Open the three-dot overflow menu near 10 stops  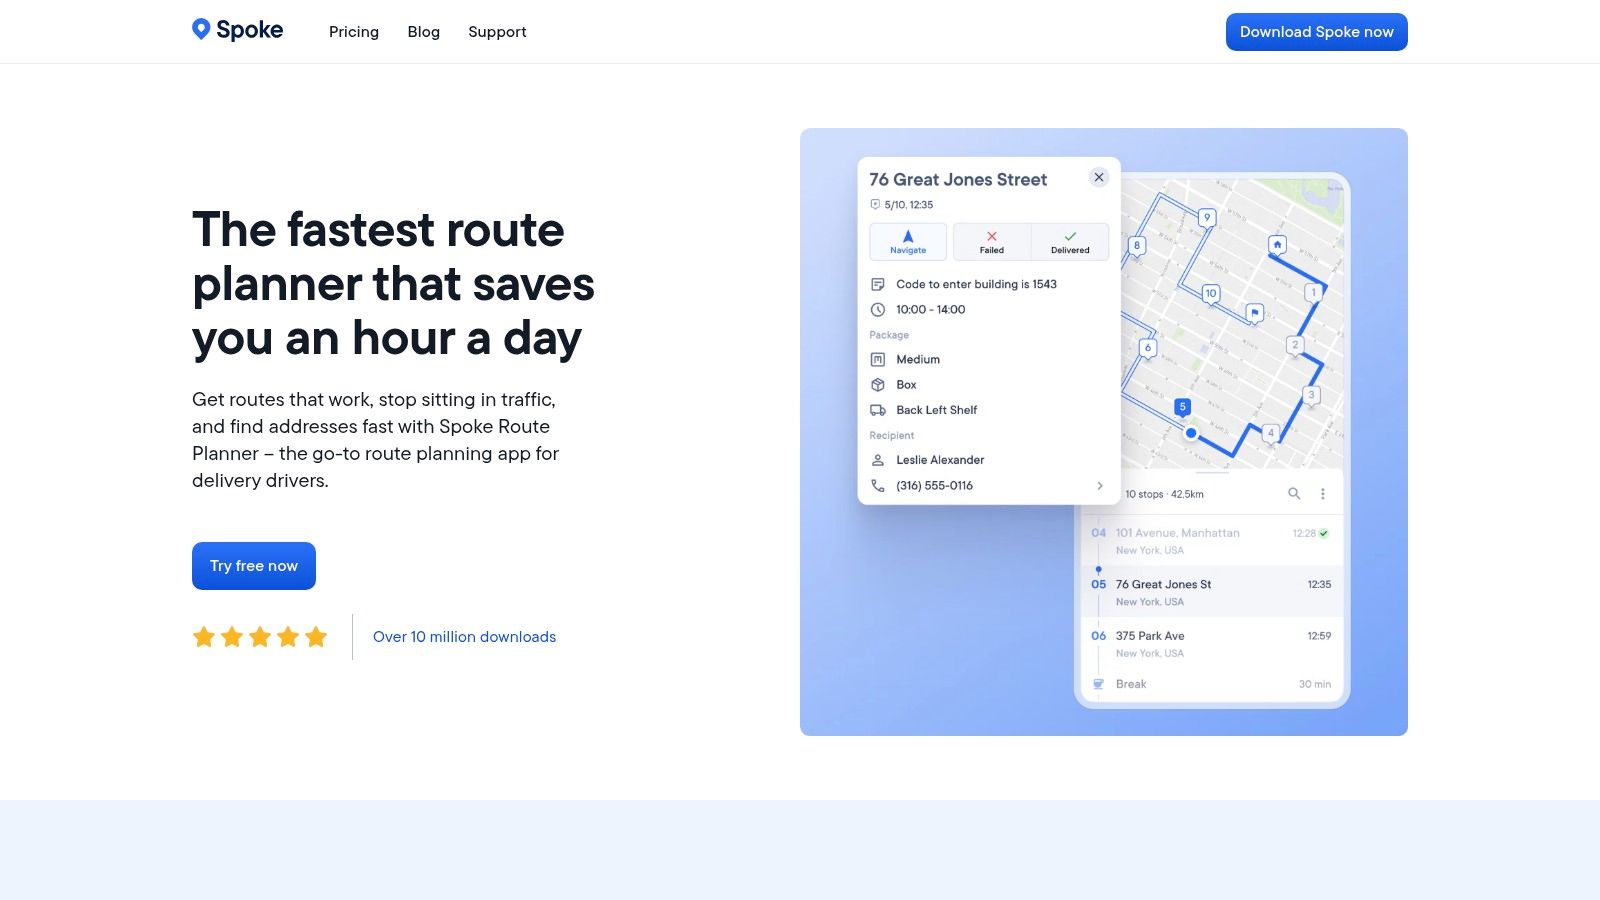[x=1323, y=494]
